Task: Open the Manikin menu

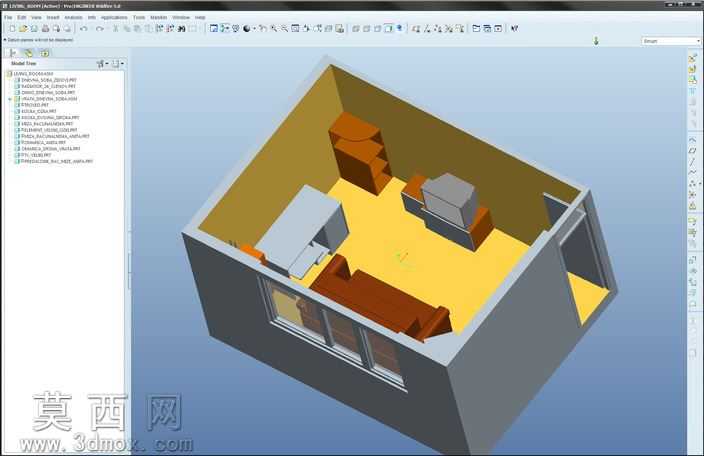Action: (158, 17)
